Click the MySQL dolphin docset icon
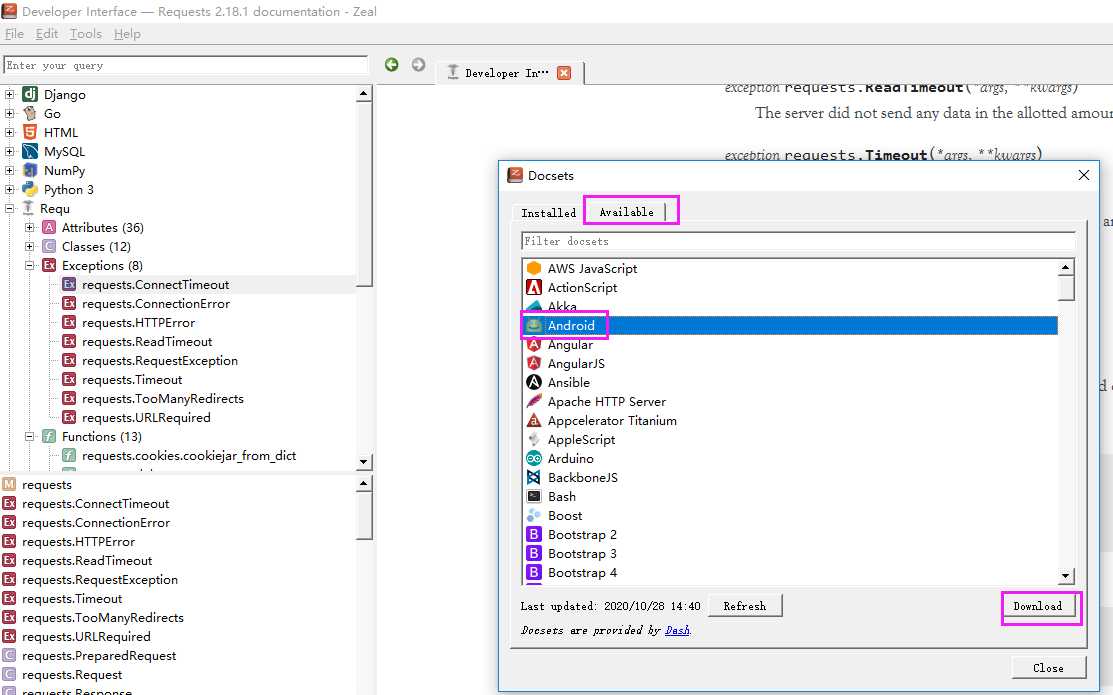The width and height of the screenshot is (1113, 695). [x=30, y=151]
